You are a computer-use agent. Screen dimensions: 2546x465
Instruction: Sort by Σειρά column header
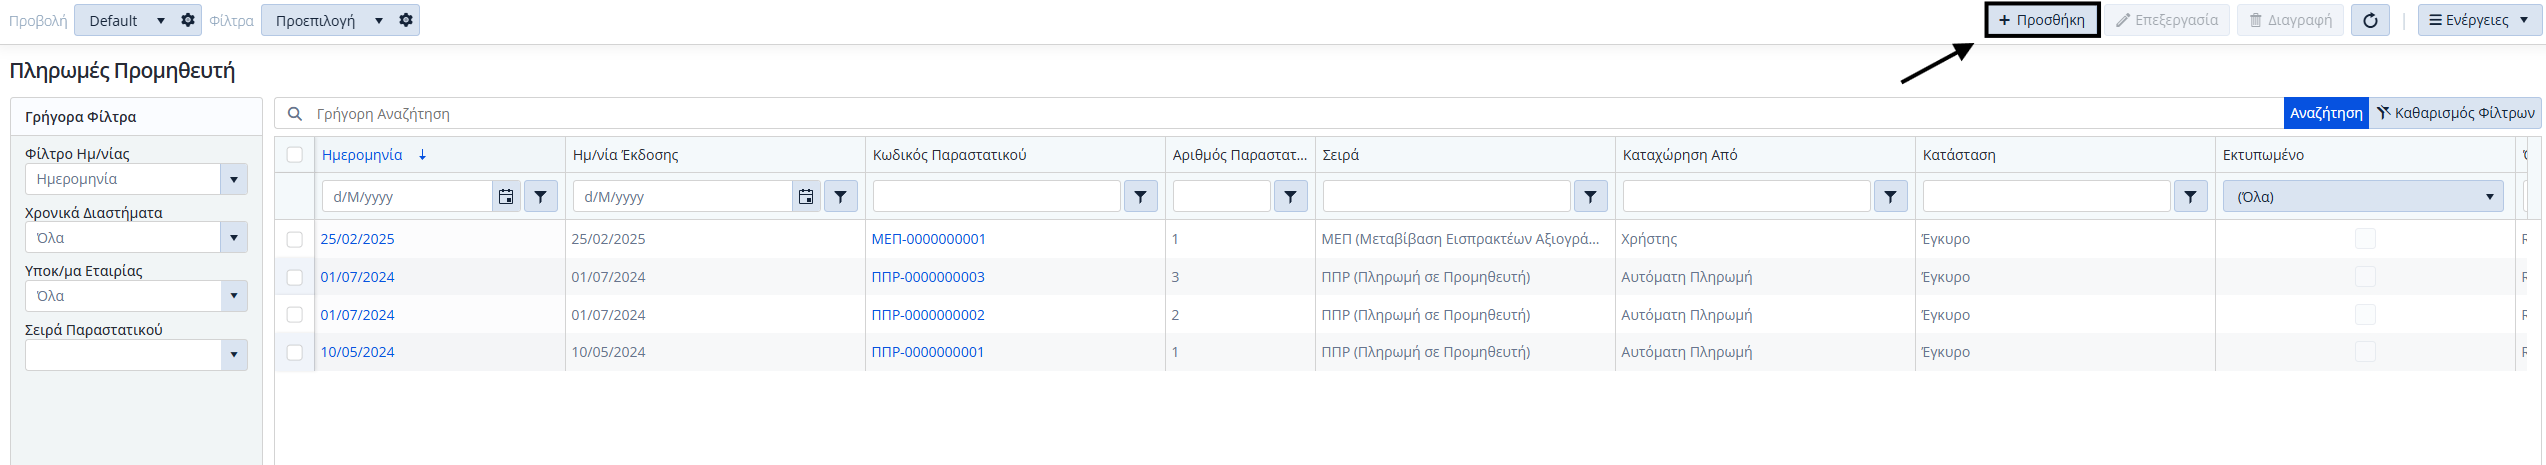point(1340,155)
